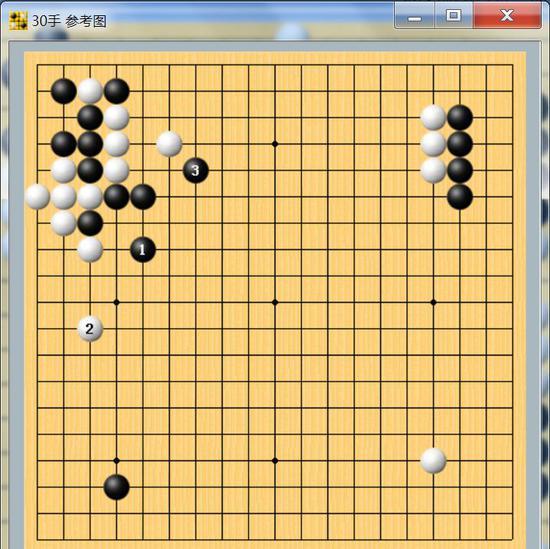Close the 参考图 window
The width and height of the screenshot is (550, 549).
tap(507, 15)
